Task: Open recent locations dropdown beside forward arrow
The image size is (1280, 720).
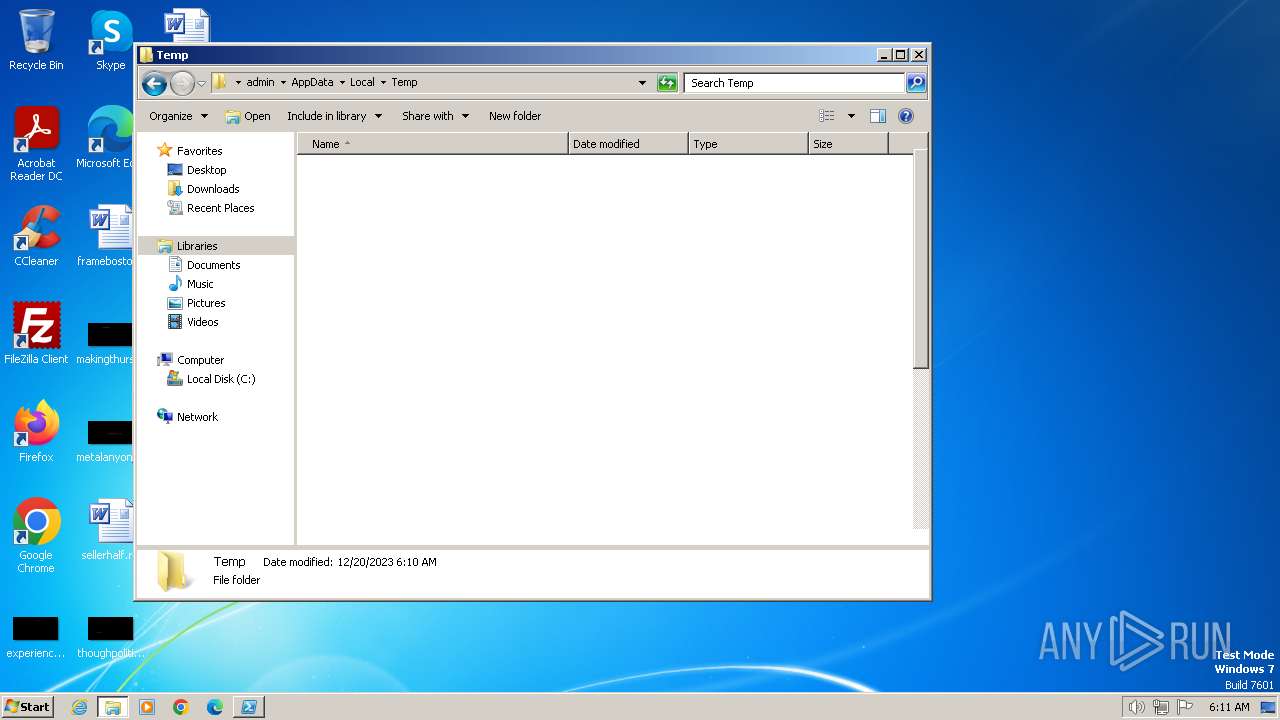Action: click(x=201, y=83)
